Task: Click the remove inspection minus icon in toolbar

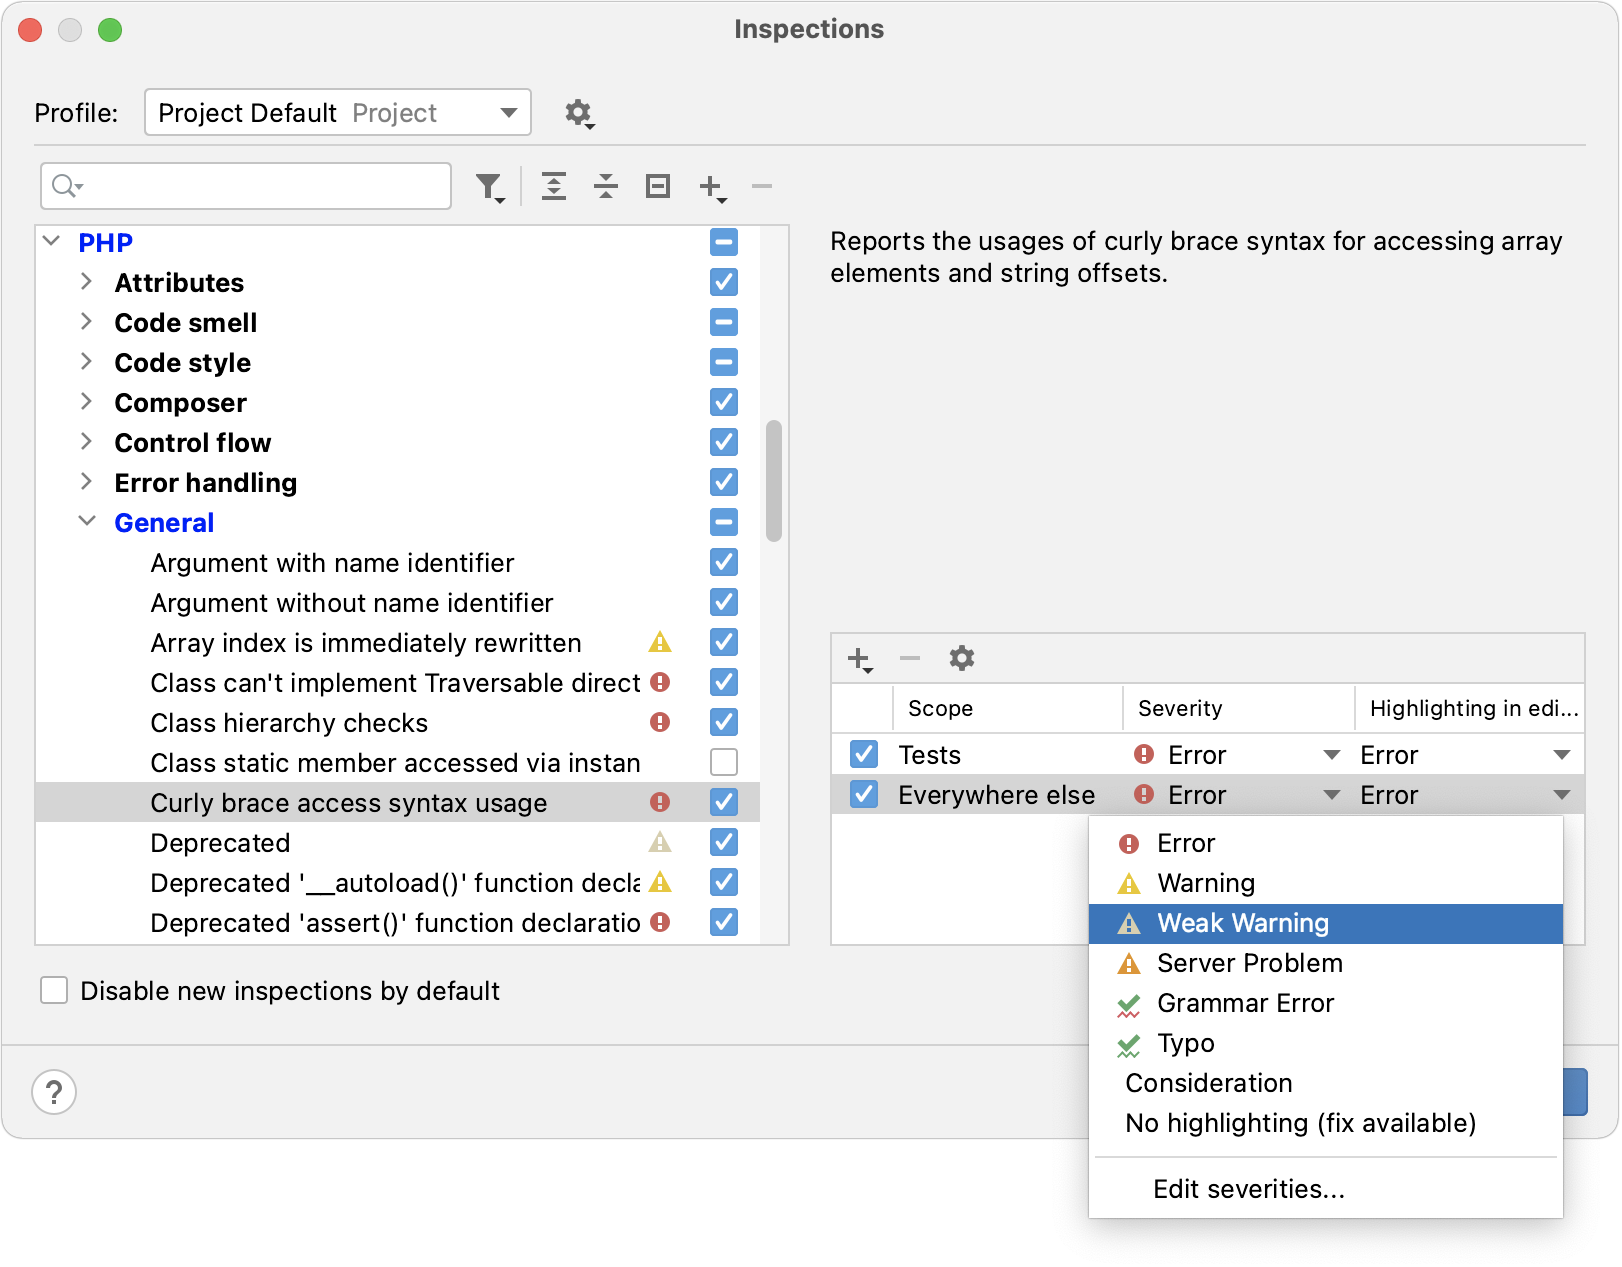Action: click(762, 186)
